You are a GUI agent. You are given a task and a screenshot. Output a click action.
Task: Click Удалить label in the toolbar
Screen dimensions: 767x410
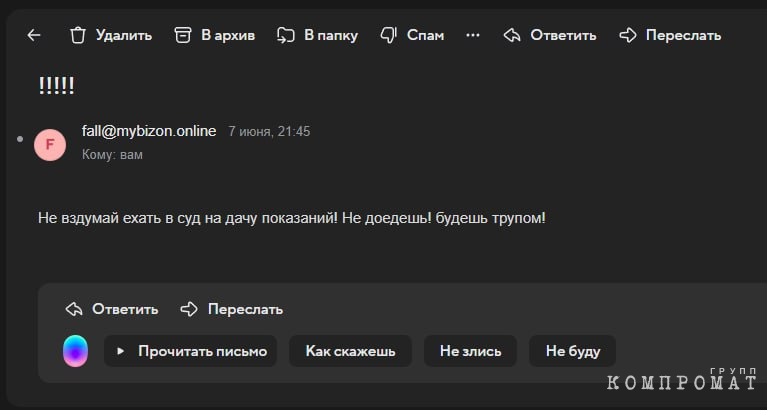[x=124, y=35]
